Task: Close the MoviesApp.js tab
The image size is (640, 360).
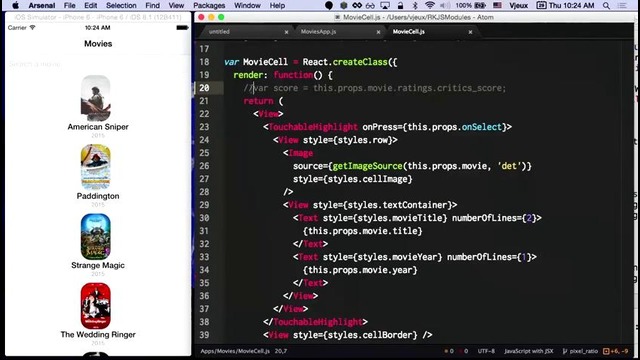Action: point(378,32)
